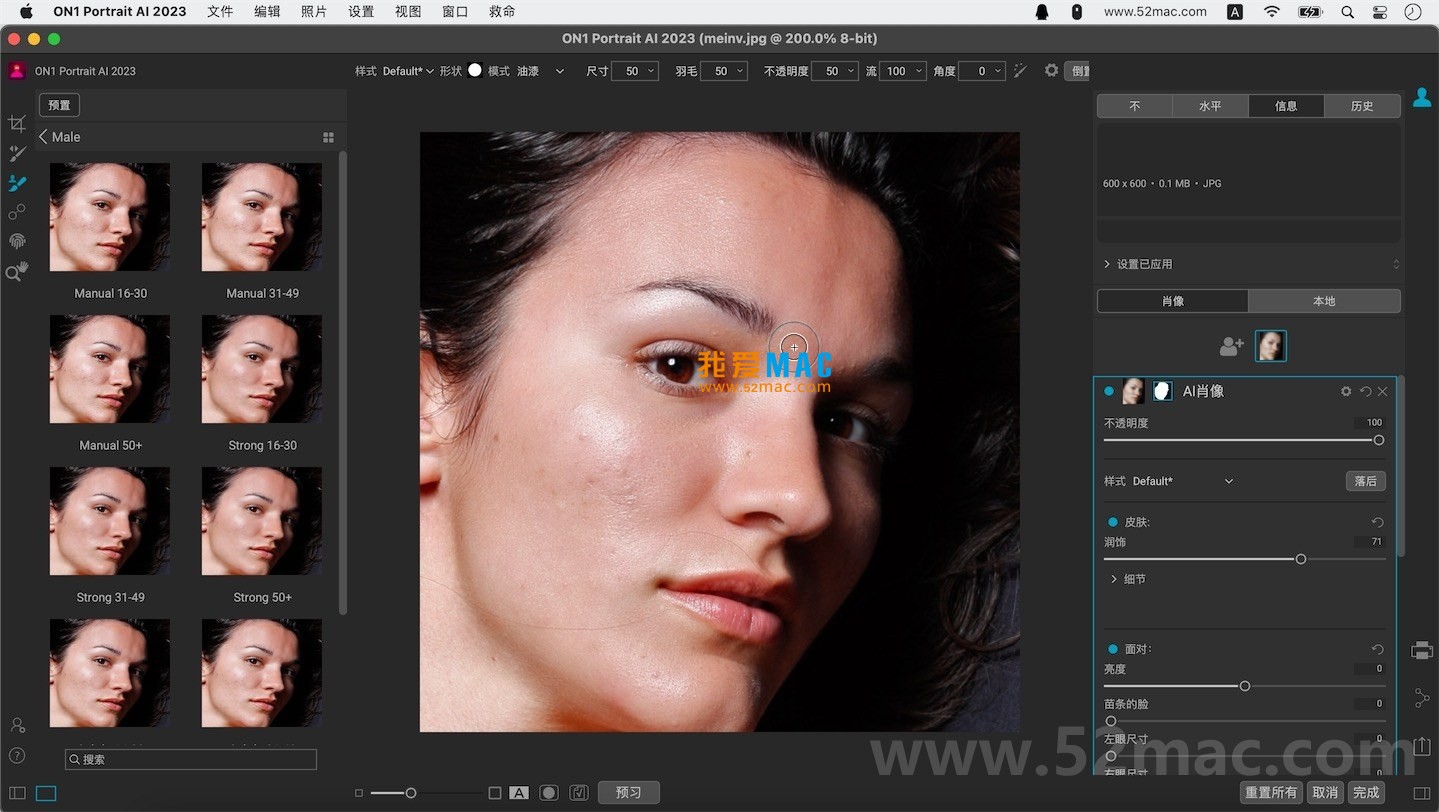Open the View menu (视图)
Image resolution: width=1439 pixels, height=812 pixels.
[x=408, y=12]
